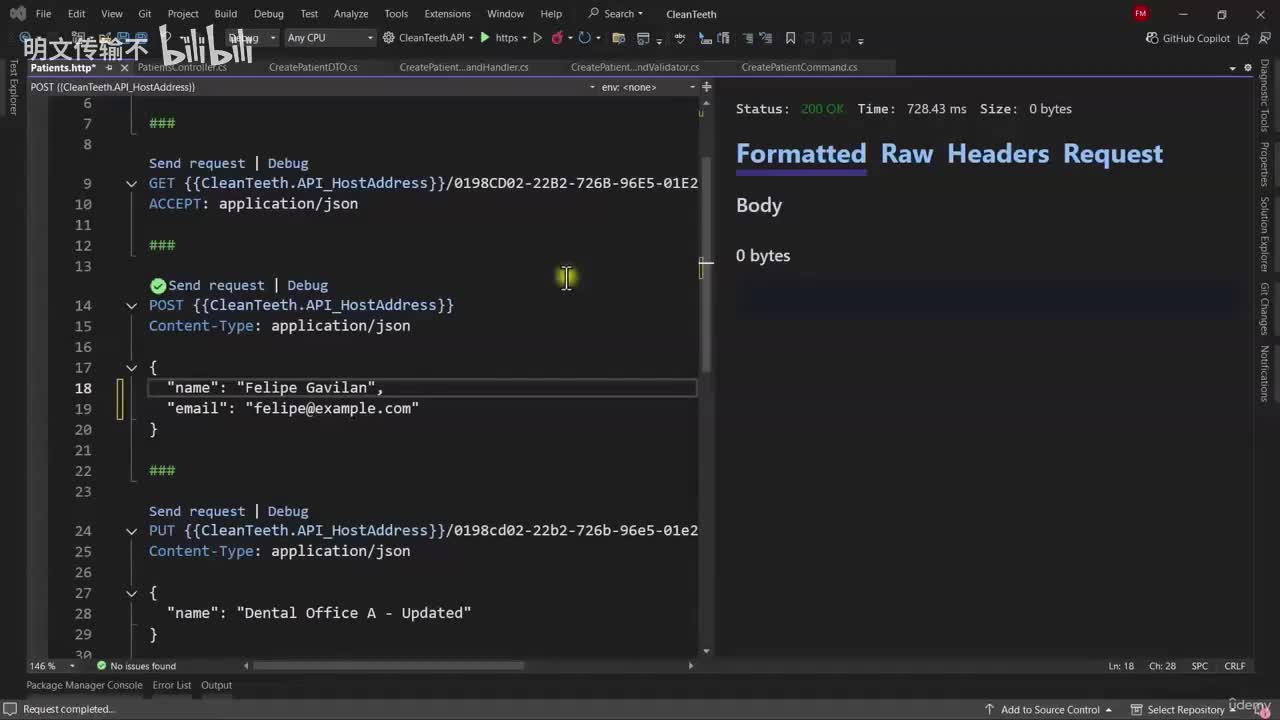Click Send request above the PUT line
Image resolution: width=1280 pixels, height=720 pixels.
point(197,511)
